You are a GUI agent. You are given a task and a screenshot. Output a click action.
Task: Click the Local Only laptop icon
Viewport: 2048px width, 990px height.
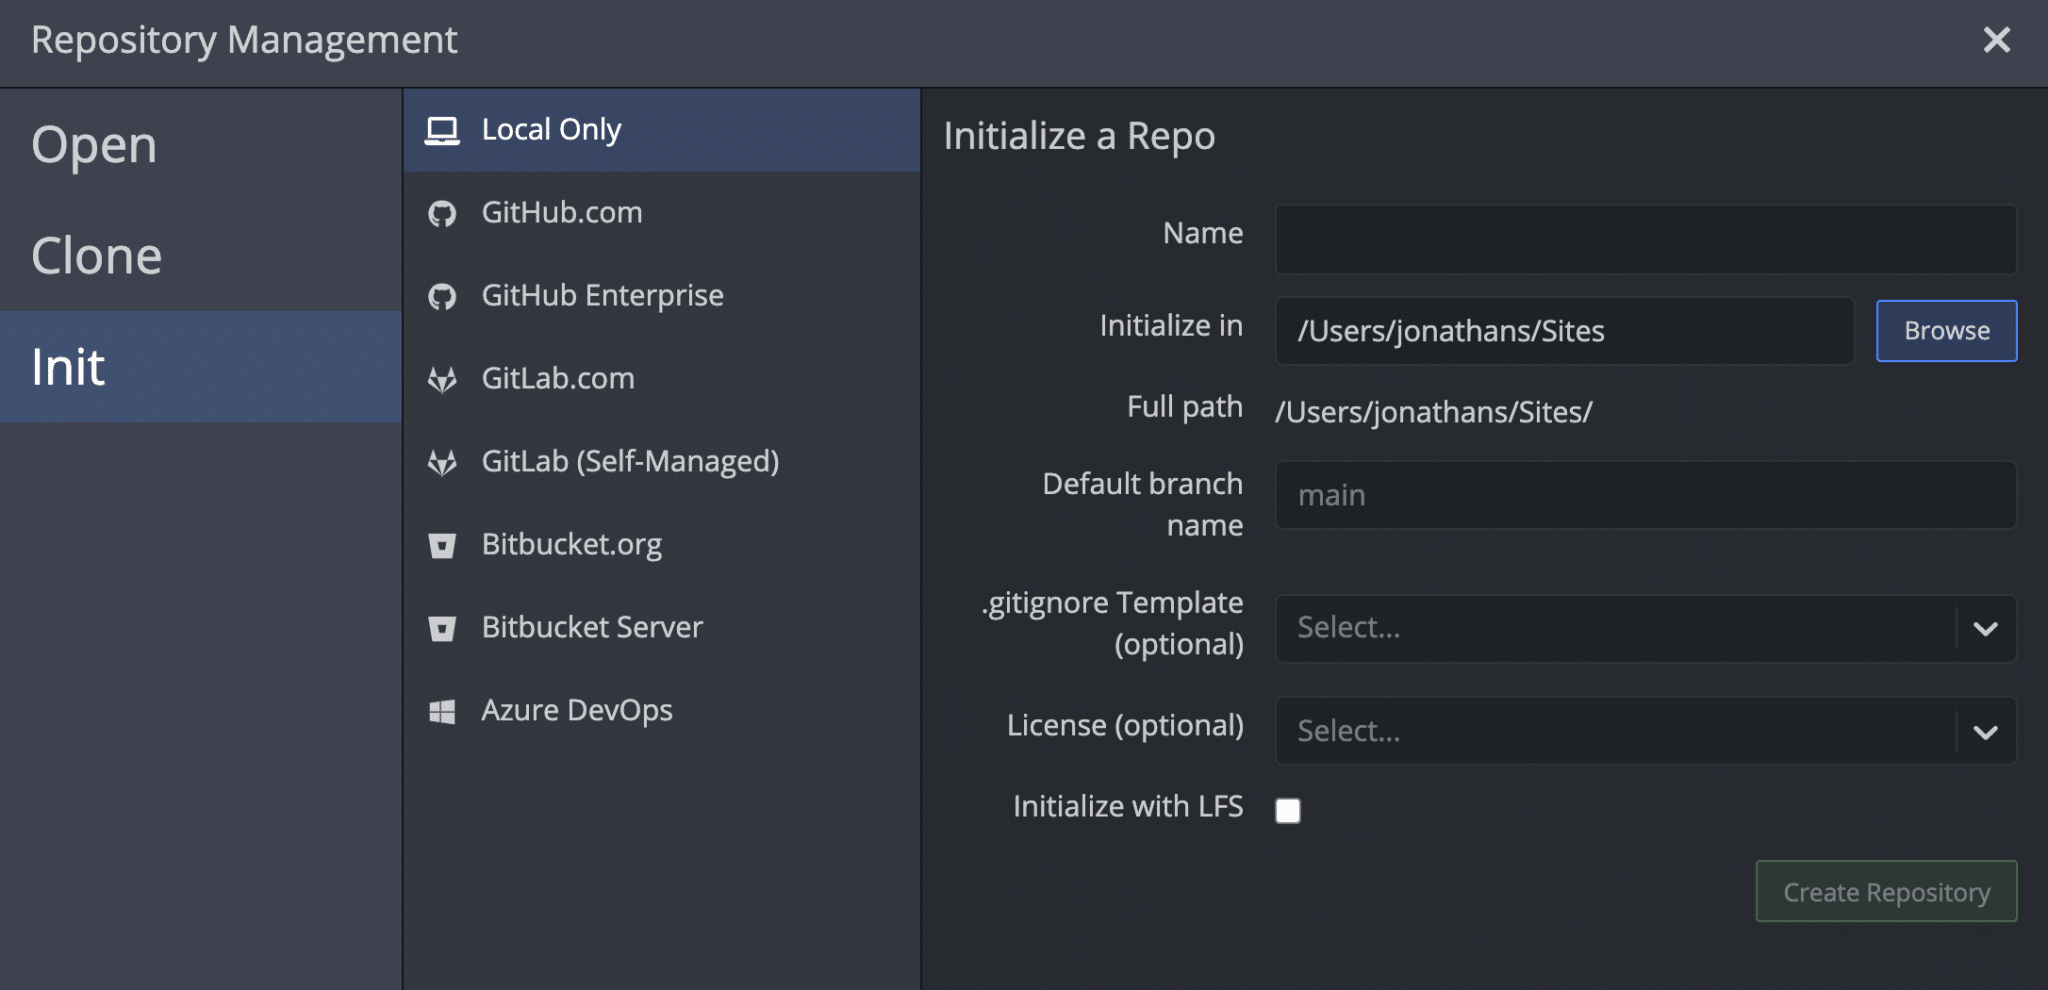[x=442, y=131]
